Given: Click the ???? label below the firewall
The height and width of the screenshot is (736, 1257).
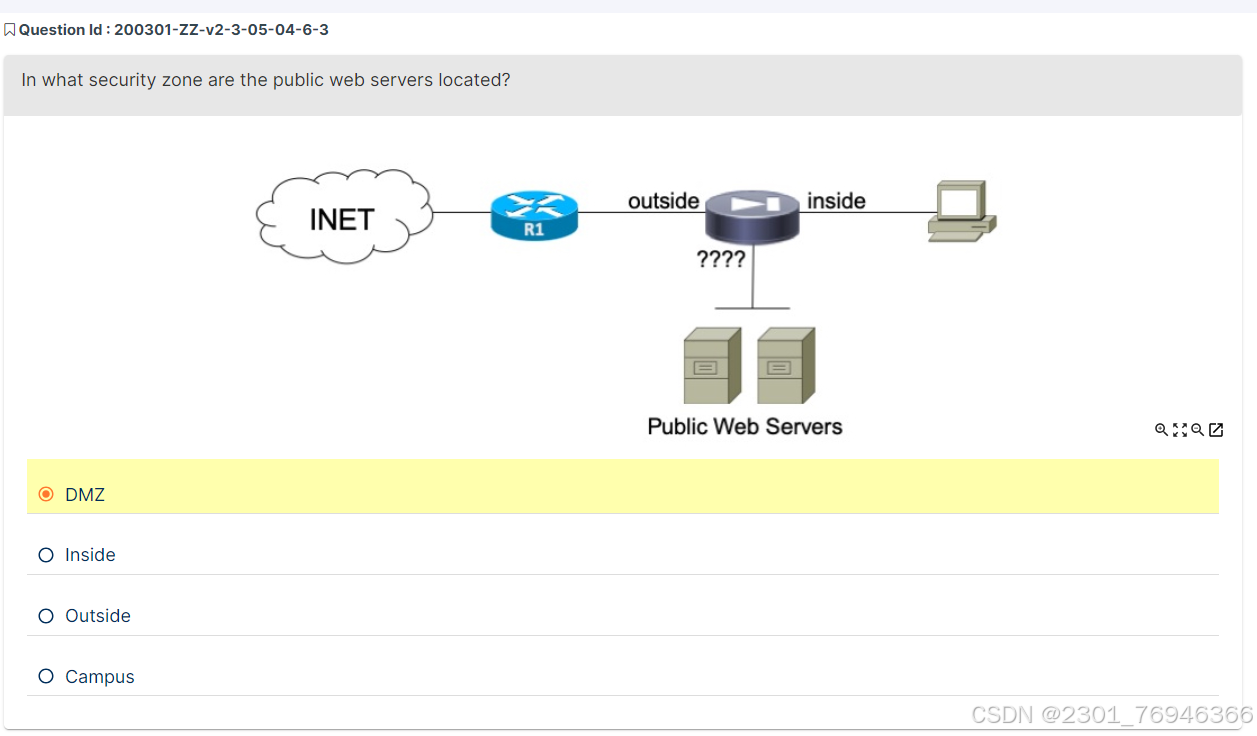Looking at the screenshot, I should (722, 258).
